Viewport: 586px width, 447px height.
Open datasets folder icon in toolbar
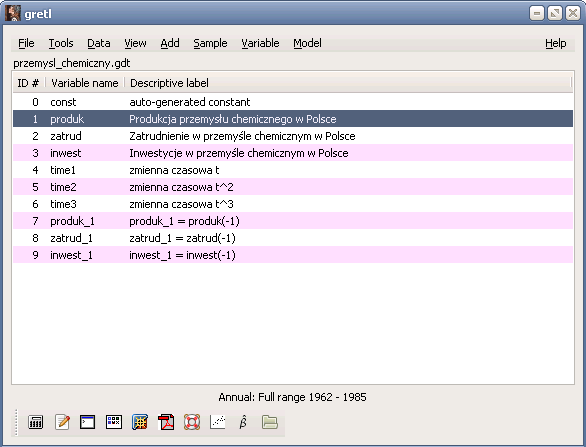click(269, 422)
